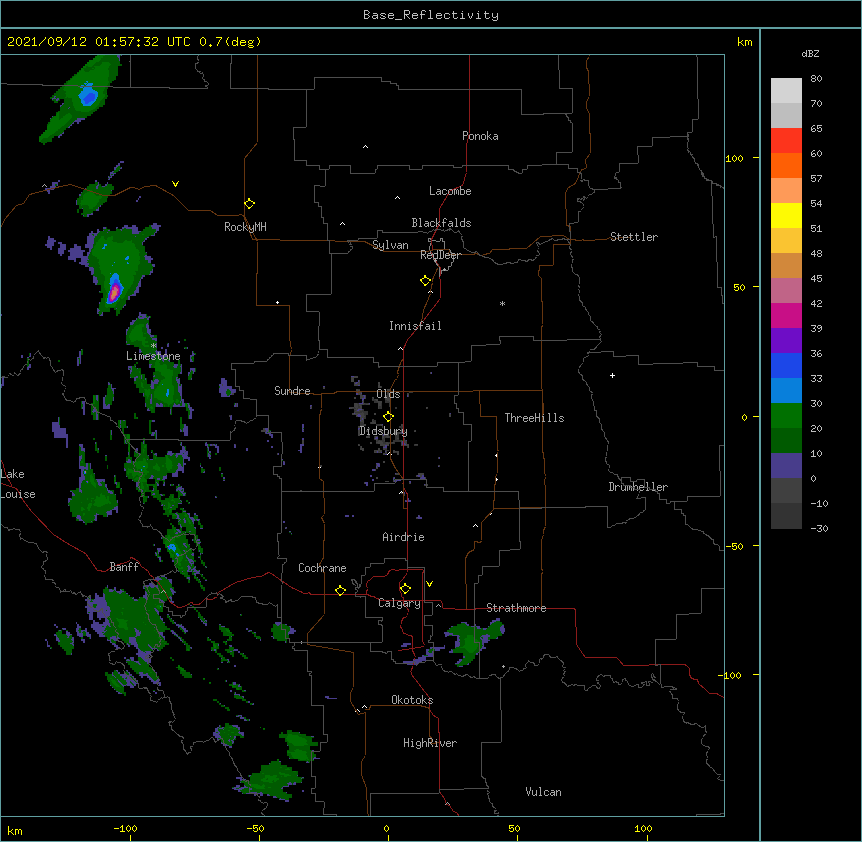Screen dimensions: 862x842
Task: Click the RedDeer city label
Action: click(x=440, y=255)
